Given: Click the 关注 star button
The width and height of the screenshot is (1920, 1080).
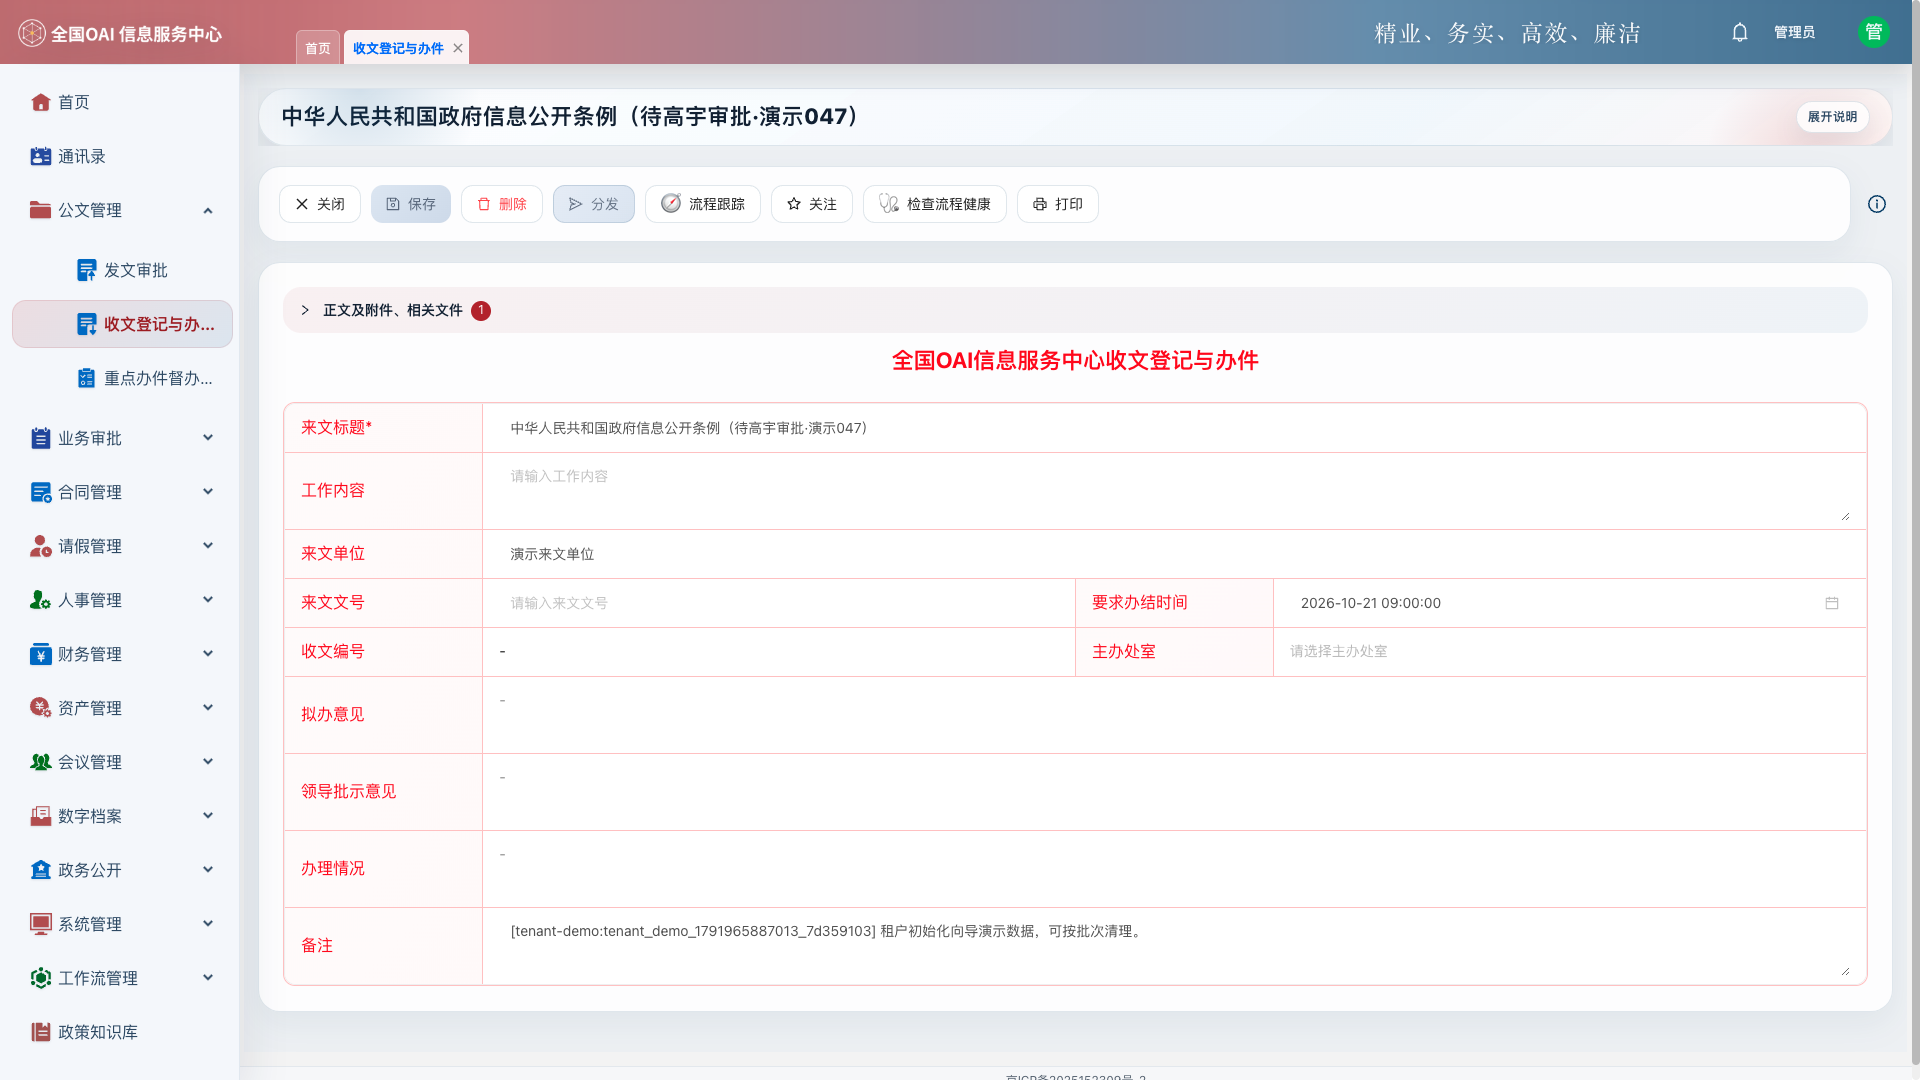Looking at the screenshot, I should (812, 204).
